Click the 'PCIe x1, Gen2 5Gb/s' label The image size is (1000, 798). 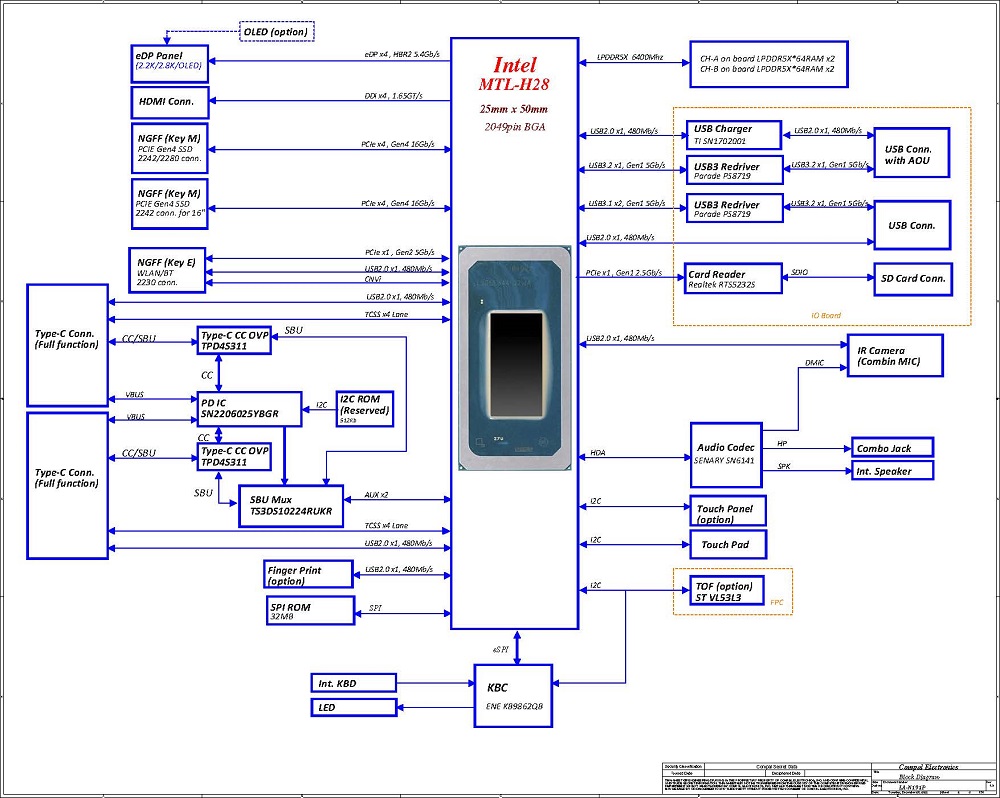pos(400,252)
